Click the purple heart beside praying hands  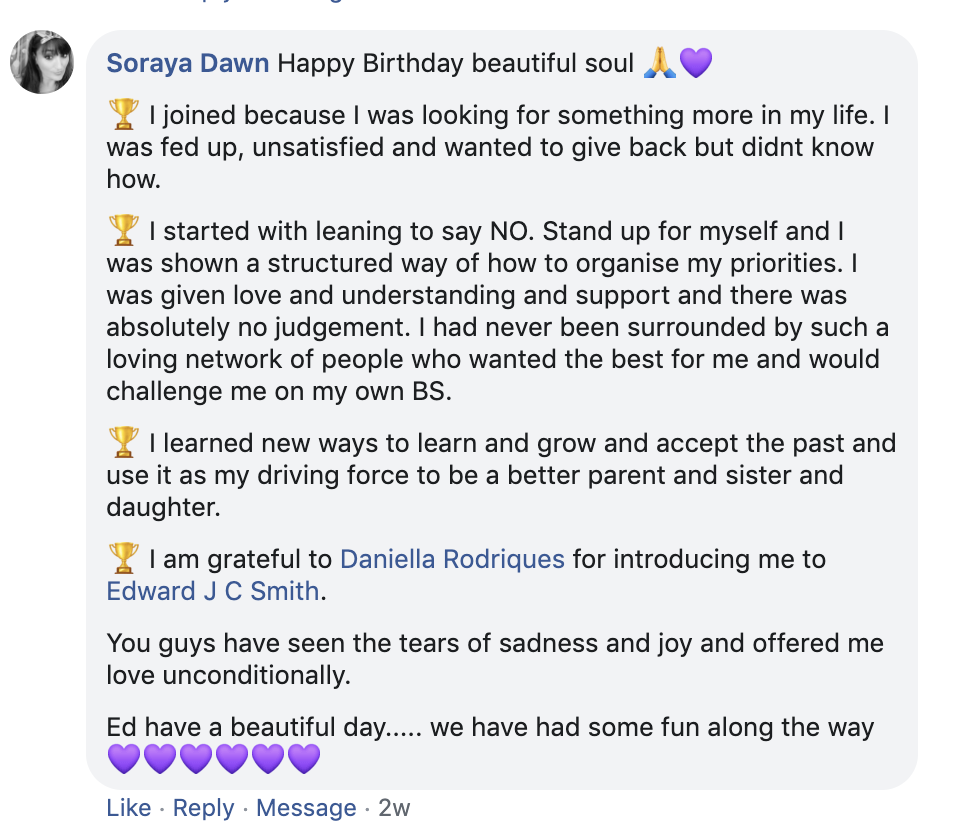pos(695,63)
